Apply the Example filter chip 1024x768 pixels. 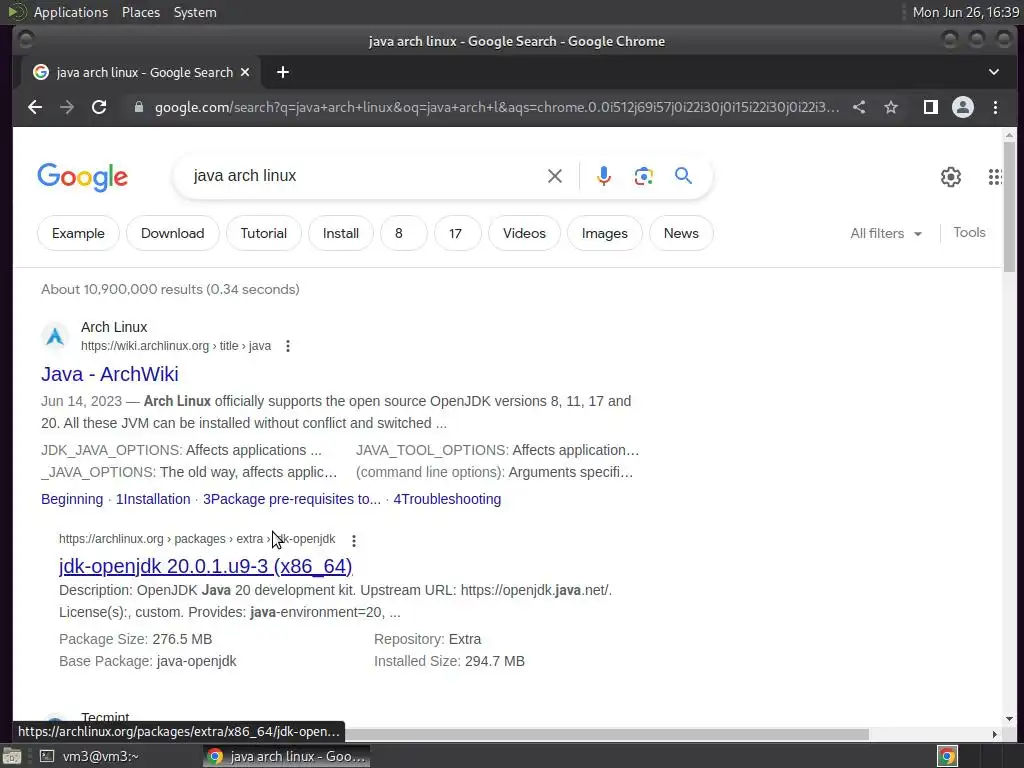(x=78, y=233)
